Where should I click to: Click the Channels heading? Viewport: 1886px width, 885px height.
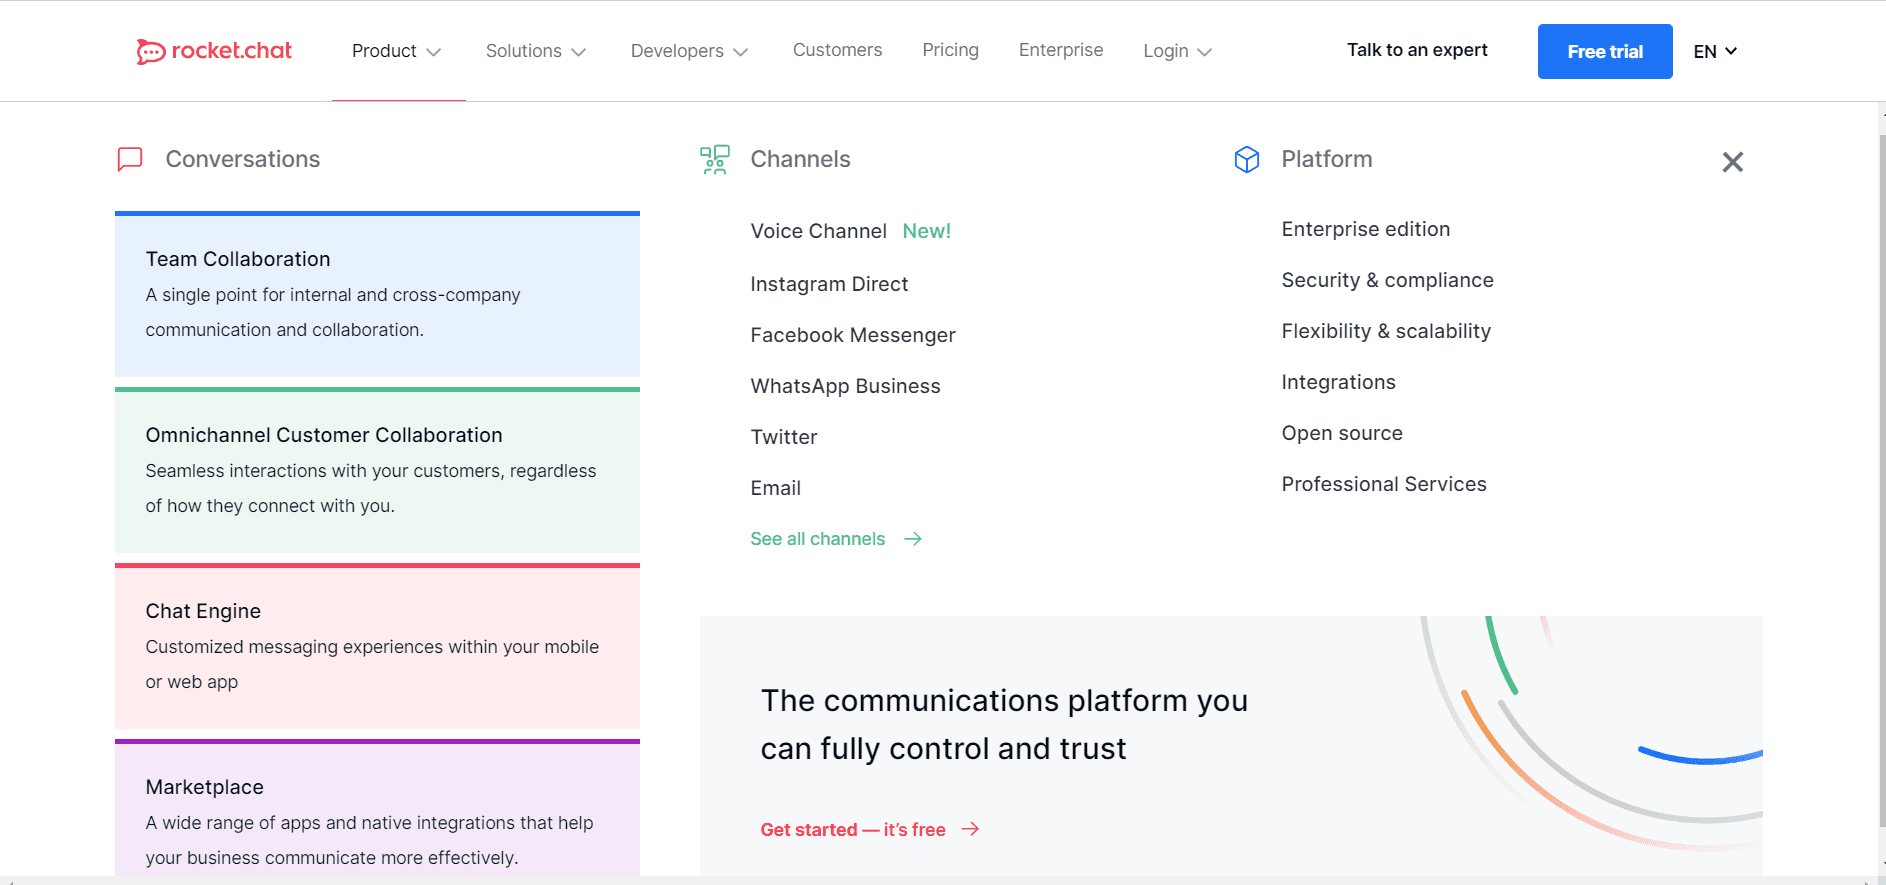[800, 159]
